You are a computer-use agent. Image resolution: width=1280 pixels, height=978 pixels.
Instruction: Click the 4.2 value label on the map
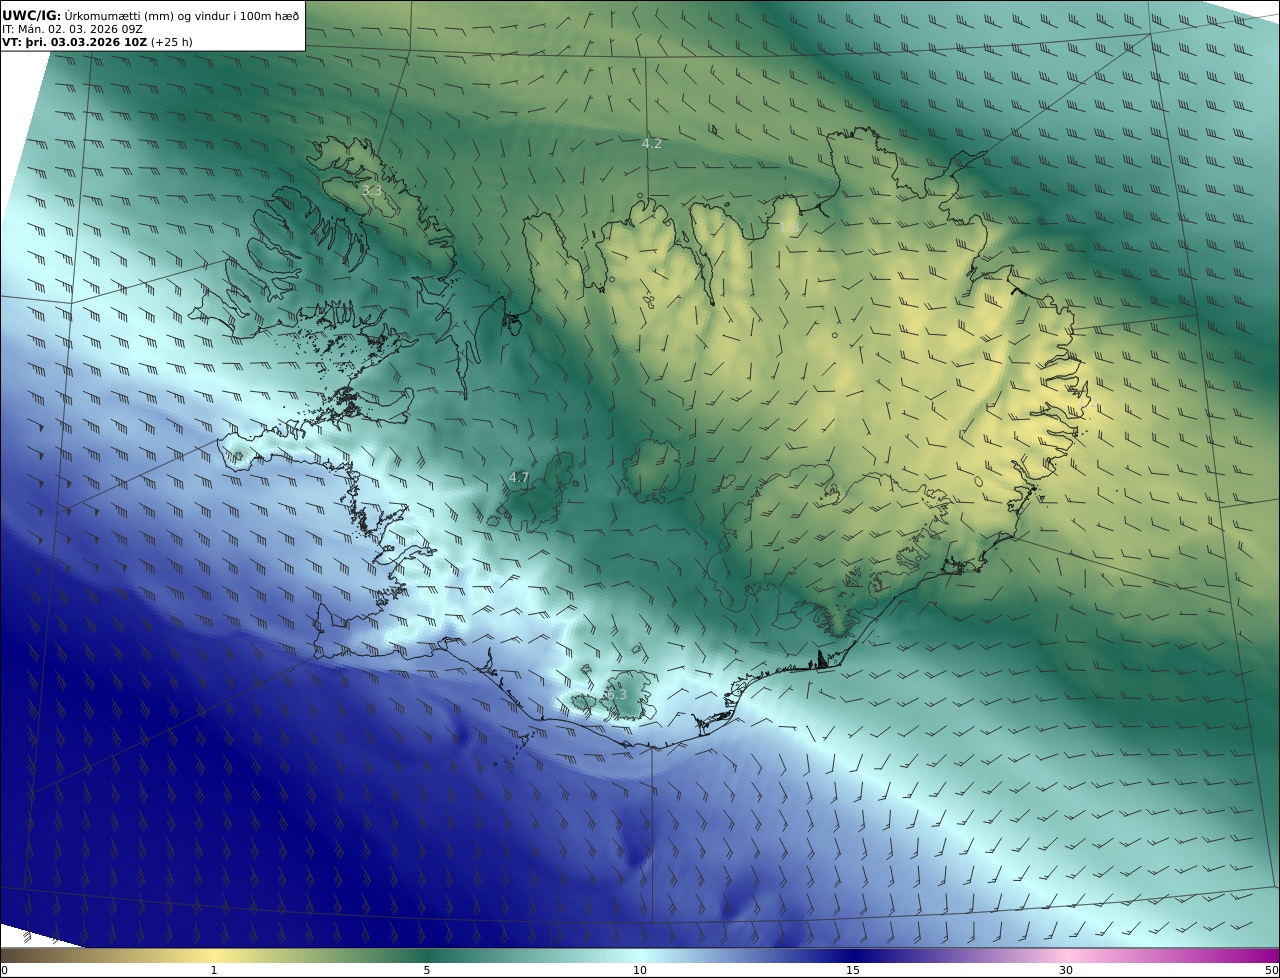[652, 144]
